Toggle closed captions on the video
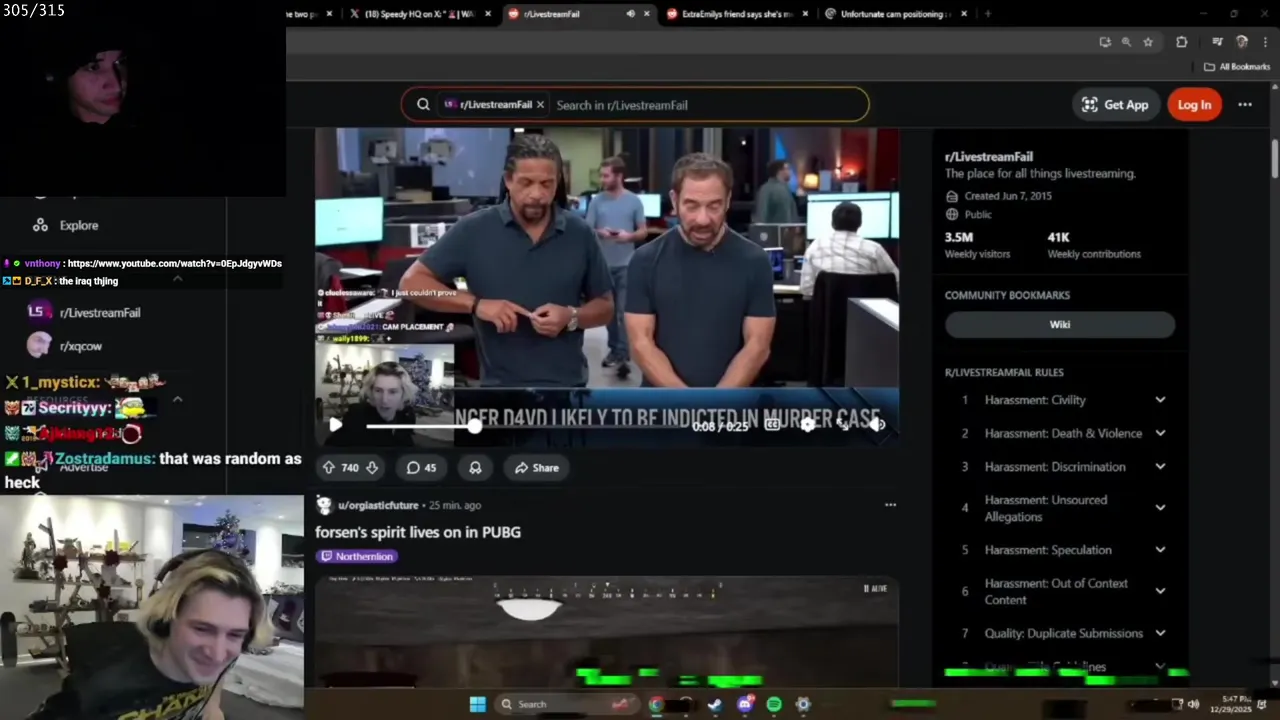Viewport: 1280px width, 720px height. point(772,424)
